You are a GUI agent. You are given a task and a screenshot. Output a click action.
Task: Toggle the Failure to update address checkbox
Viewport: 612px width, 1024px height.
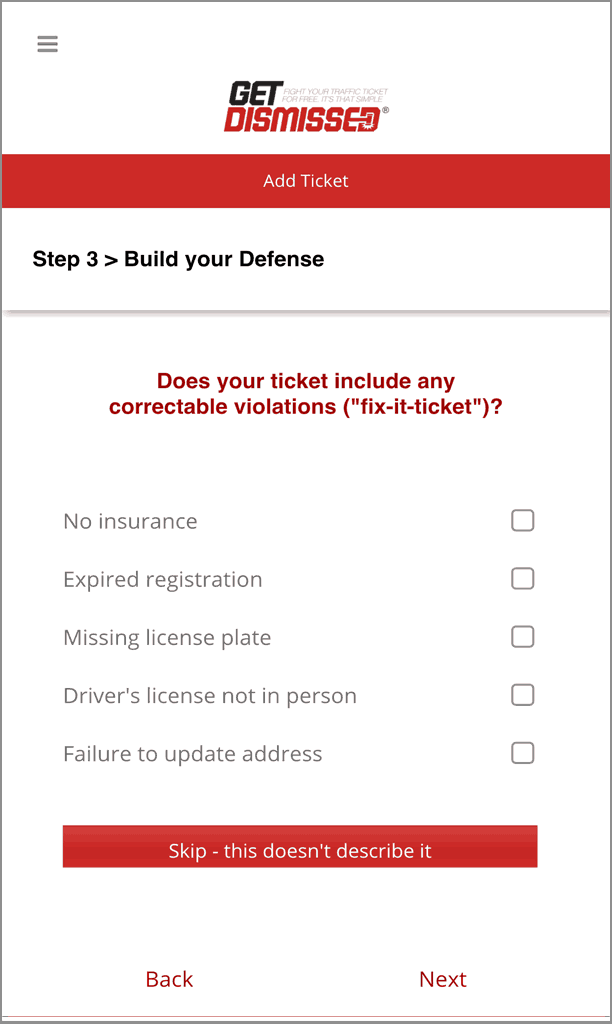coord(522,753)
